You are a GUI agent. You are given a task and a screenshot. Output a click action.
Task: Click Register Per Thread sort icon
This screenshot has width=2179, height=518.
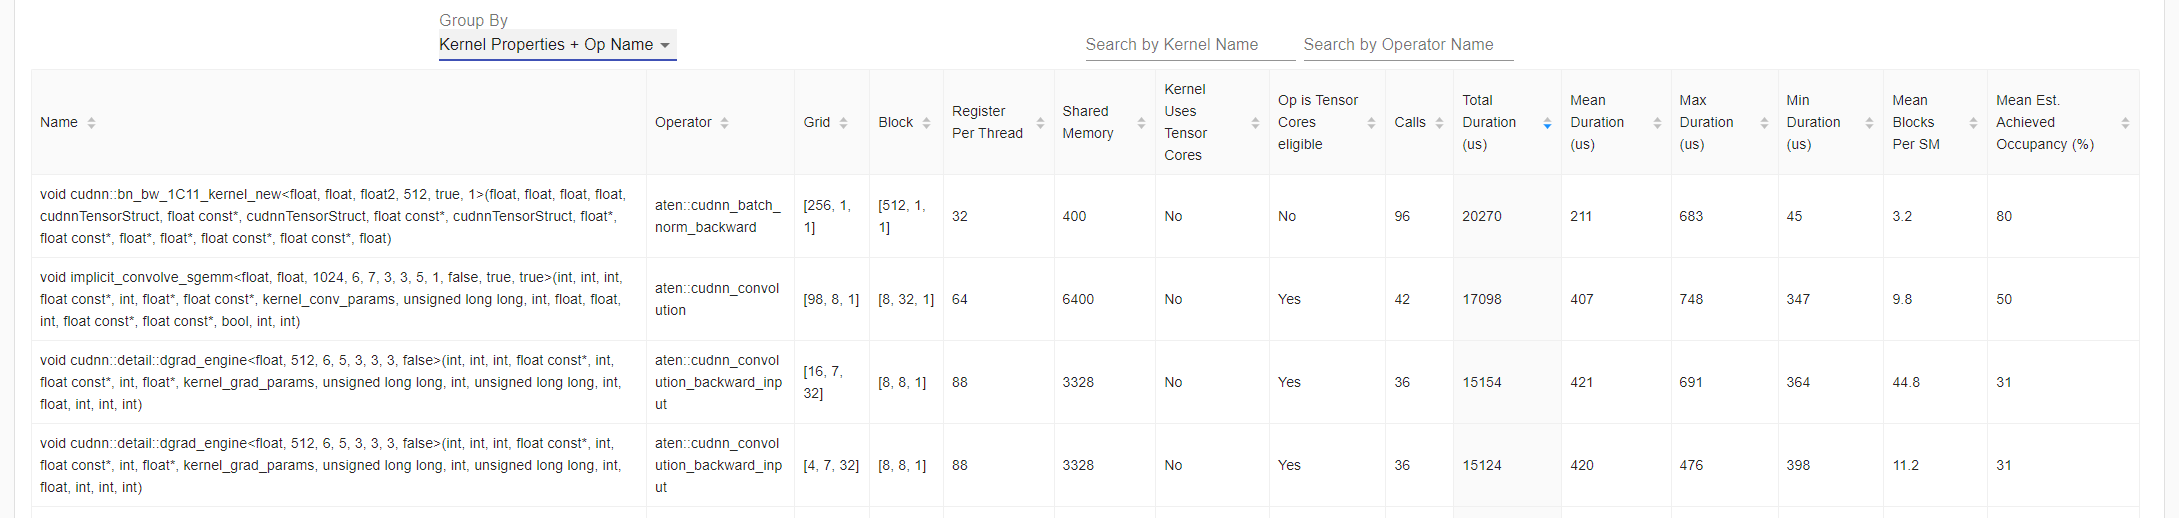click(1040, 123)
